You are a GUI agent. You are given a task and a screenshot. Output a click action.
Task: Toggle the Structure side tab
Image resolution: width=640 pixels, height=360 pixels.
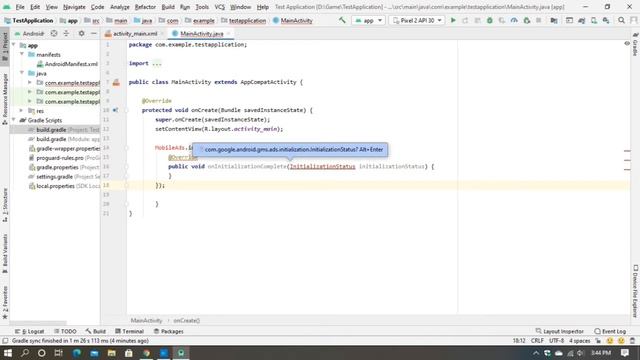point(5,205)
